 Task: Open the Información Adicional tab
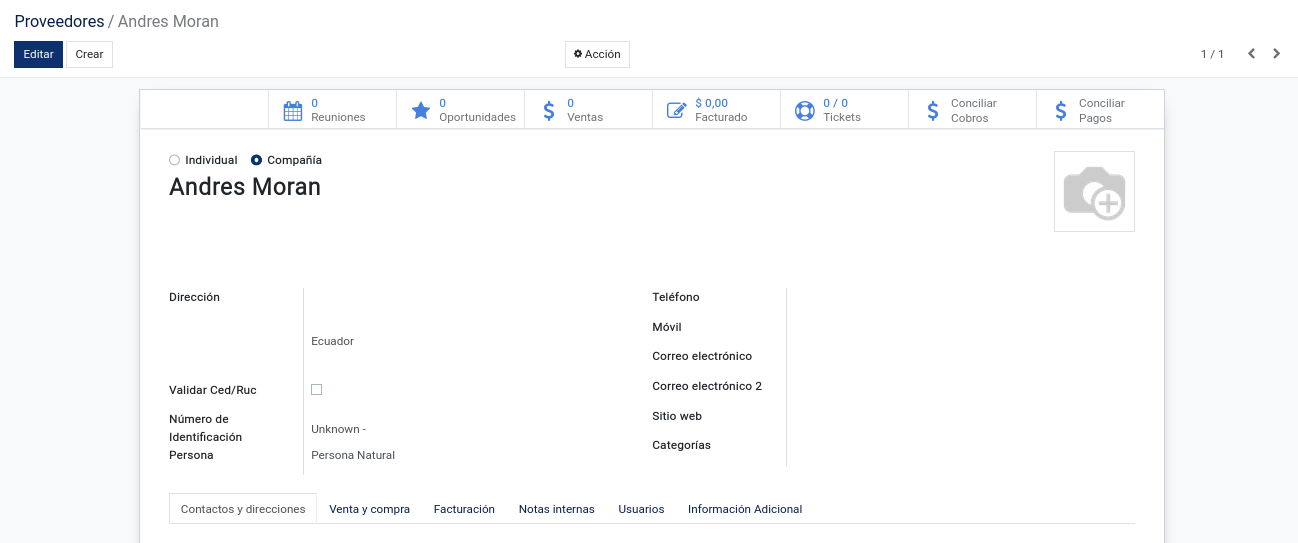[745, 509]
